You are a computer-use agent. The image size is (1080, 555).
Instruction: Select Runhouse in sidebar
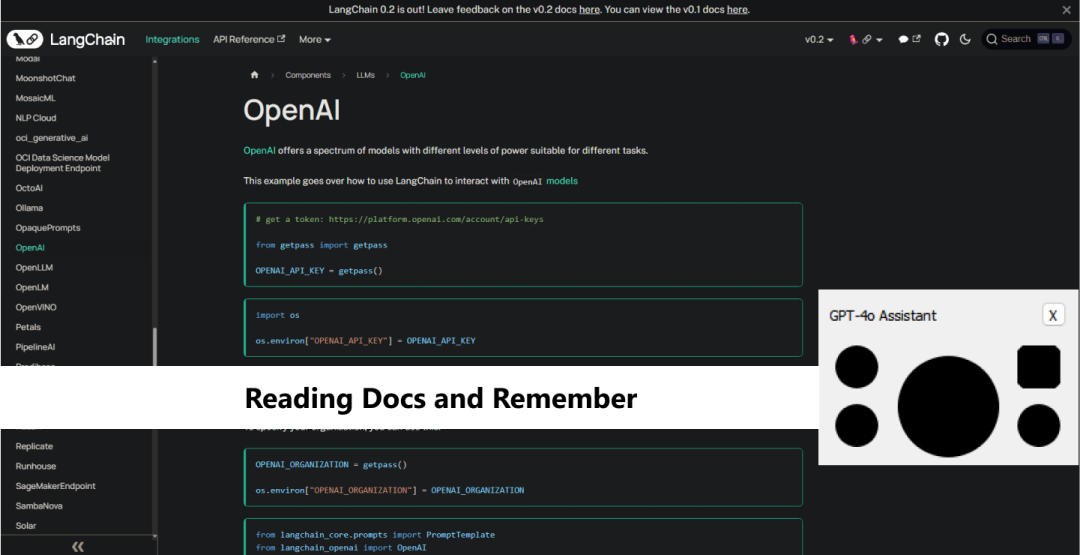click(36, 466)
